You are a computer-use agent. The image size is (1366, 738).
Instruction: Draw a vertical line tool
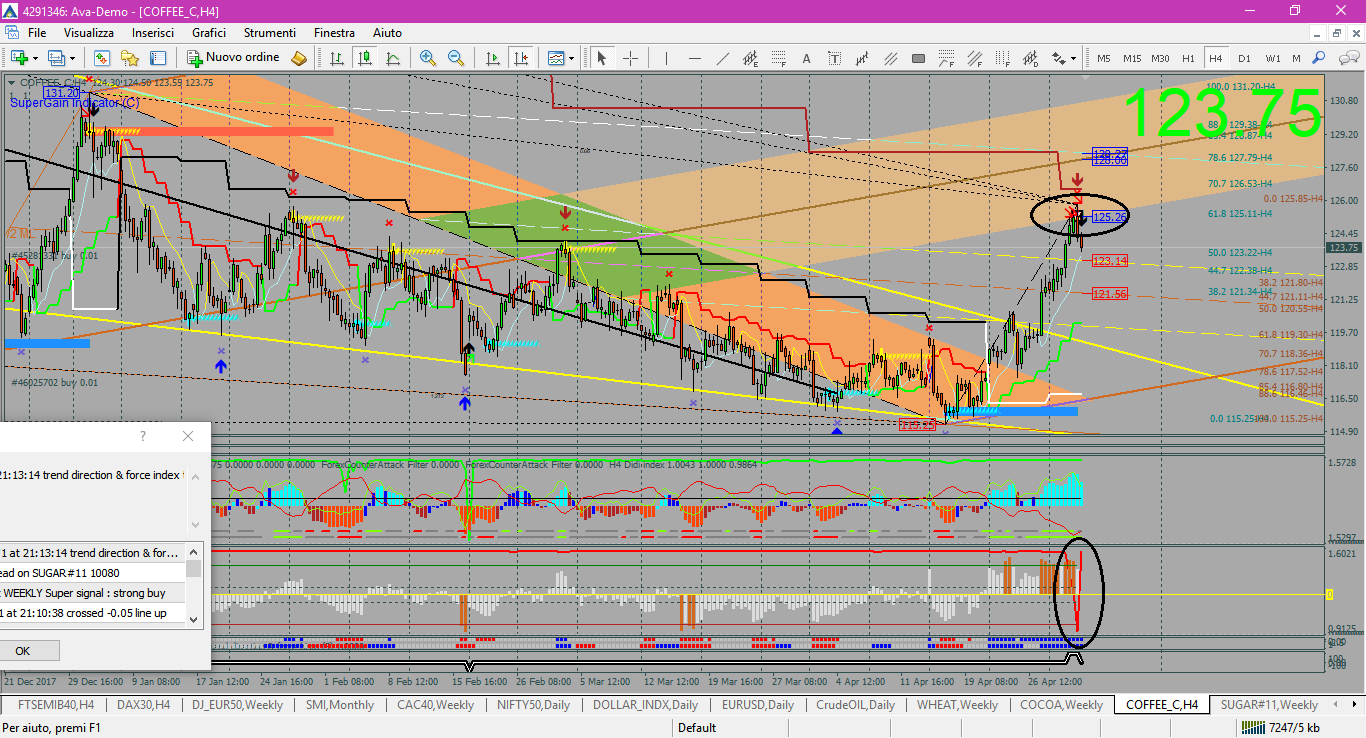[666, 58]
